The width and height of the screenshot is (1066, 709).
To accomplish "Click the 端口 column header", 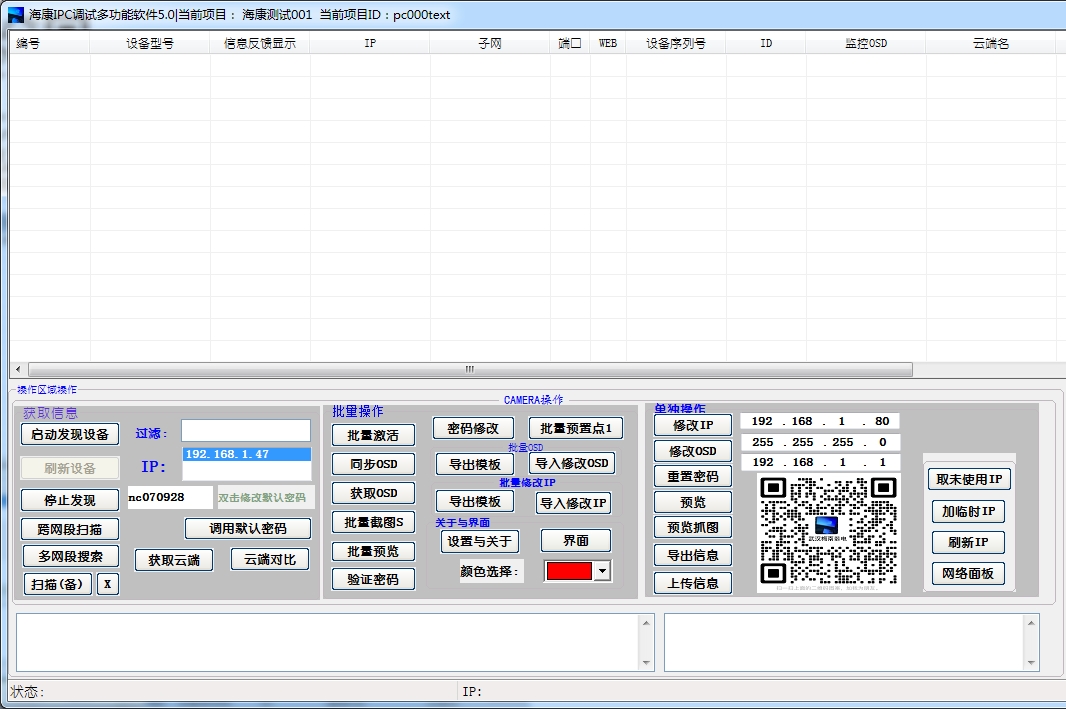I will click(570, 44).
